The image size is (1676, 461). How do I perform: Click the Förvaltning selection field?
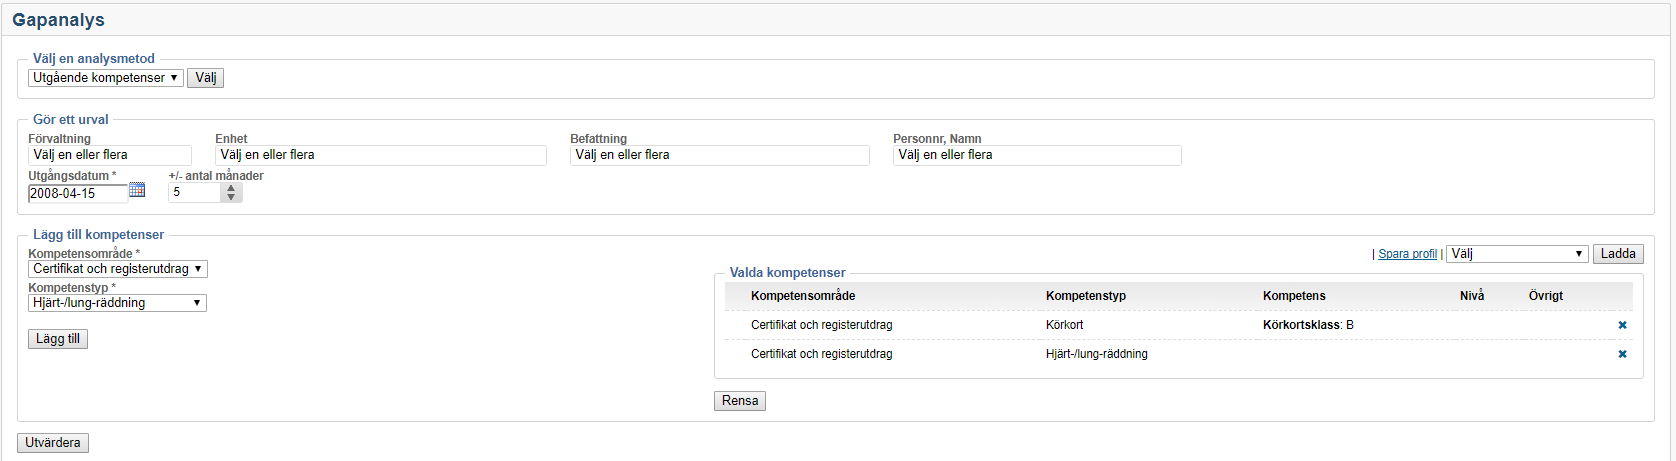click(109, 155)
